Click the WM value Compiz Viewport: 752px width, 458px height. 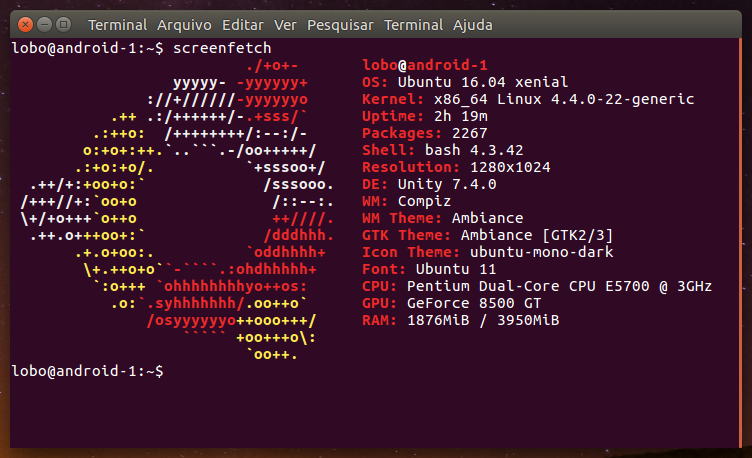pos(424,201)
